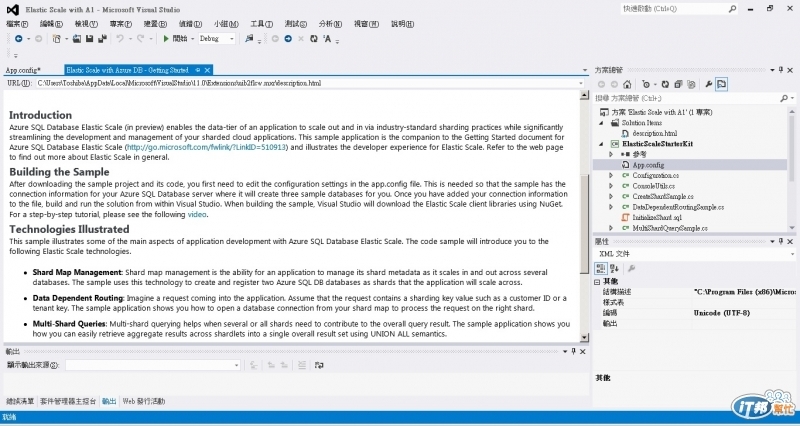Select ConsoleUtils.cs in Solution Explorer
800x426 pixels.
[x=654, y=186]
